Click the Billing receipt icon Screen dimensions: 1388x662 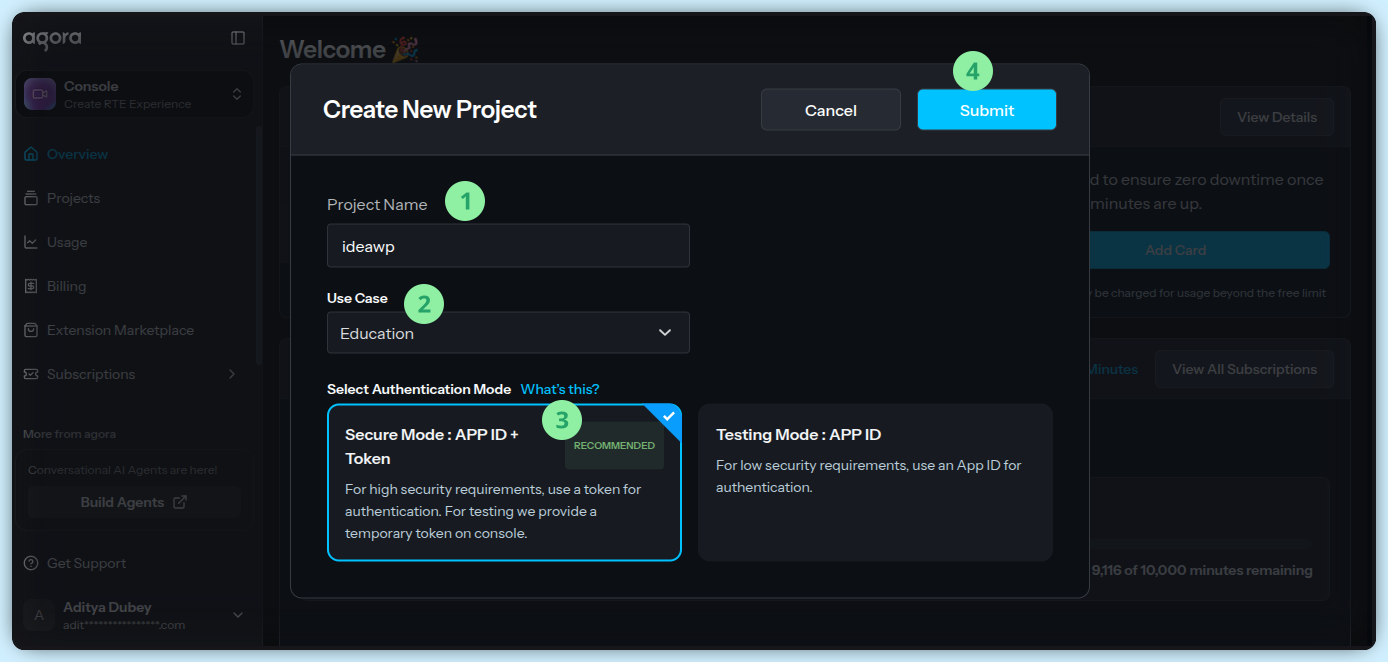click(31, 286)
